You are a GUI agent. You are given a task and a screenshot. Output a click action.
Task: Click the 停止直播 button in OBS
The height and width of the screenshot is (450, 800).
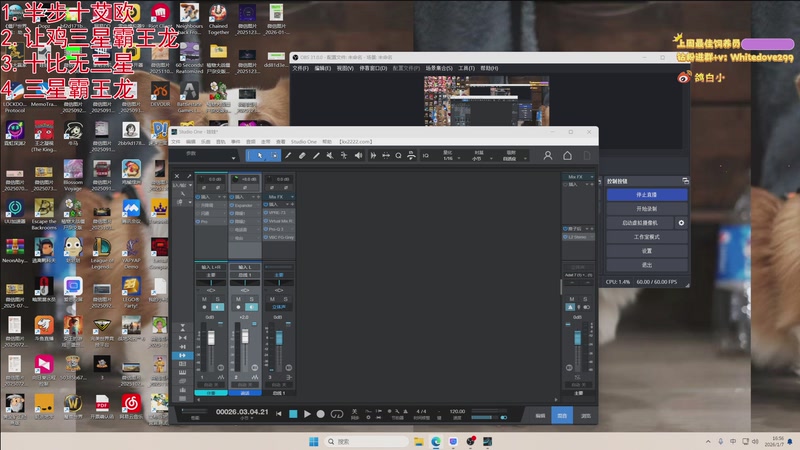tap(646, 195)
